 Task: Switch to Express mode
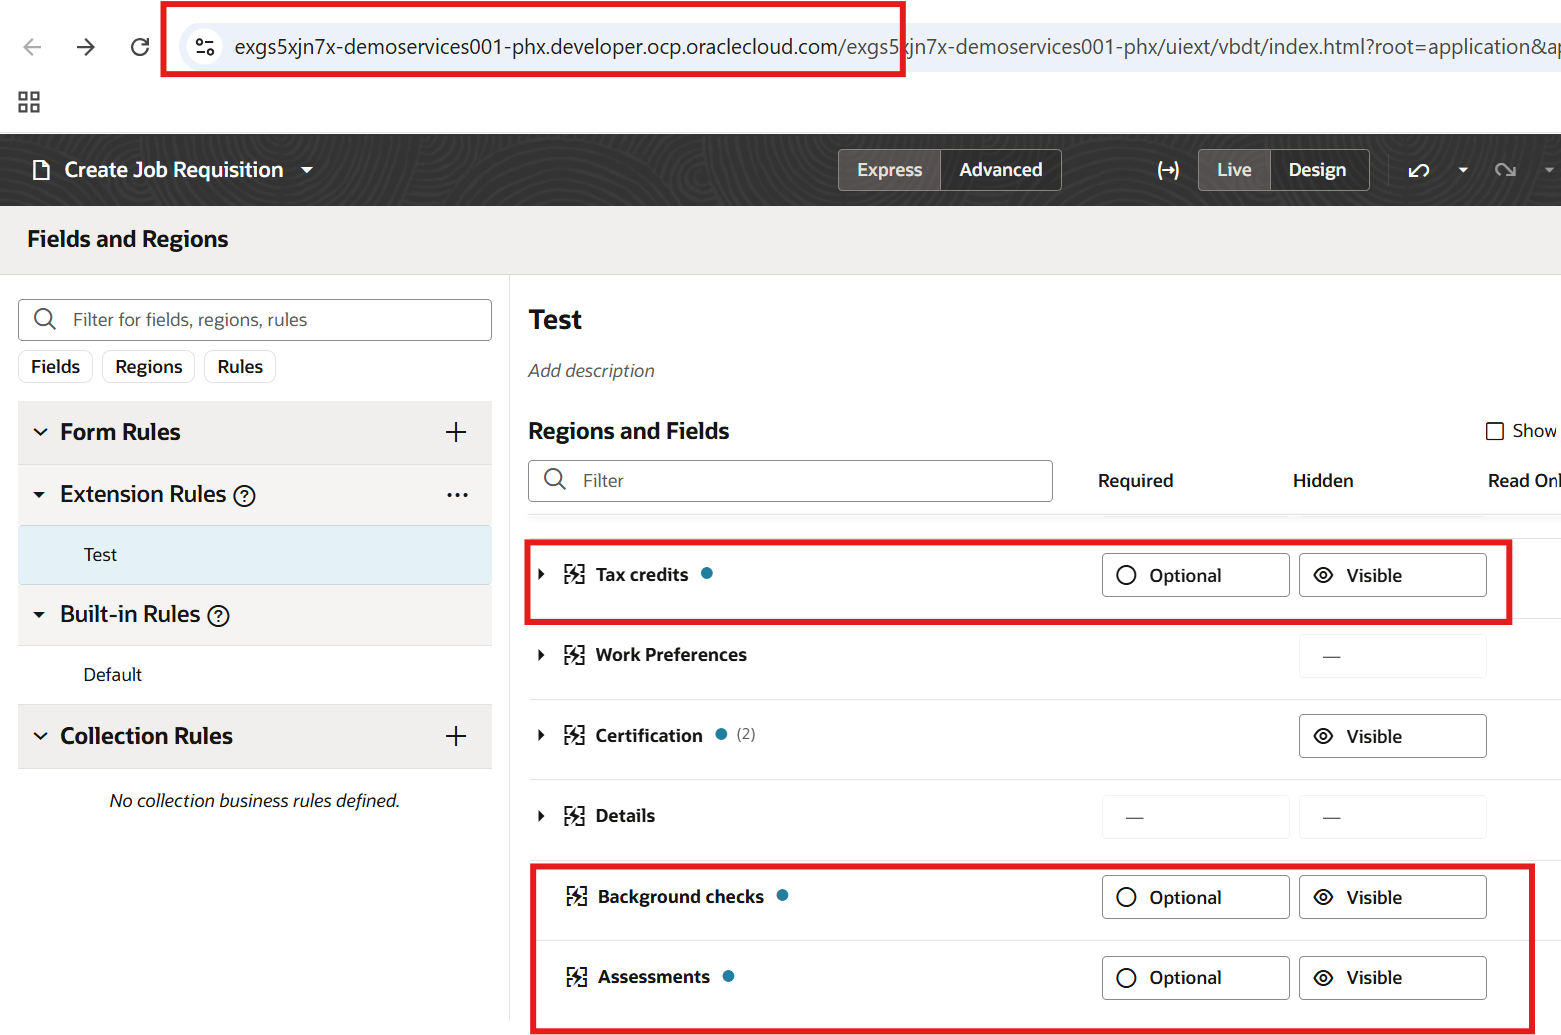click(889, 170)
